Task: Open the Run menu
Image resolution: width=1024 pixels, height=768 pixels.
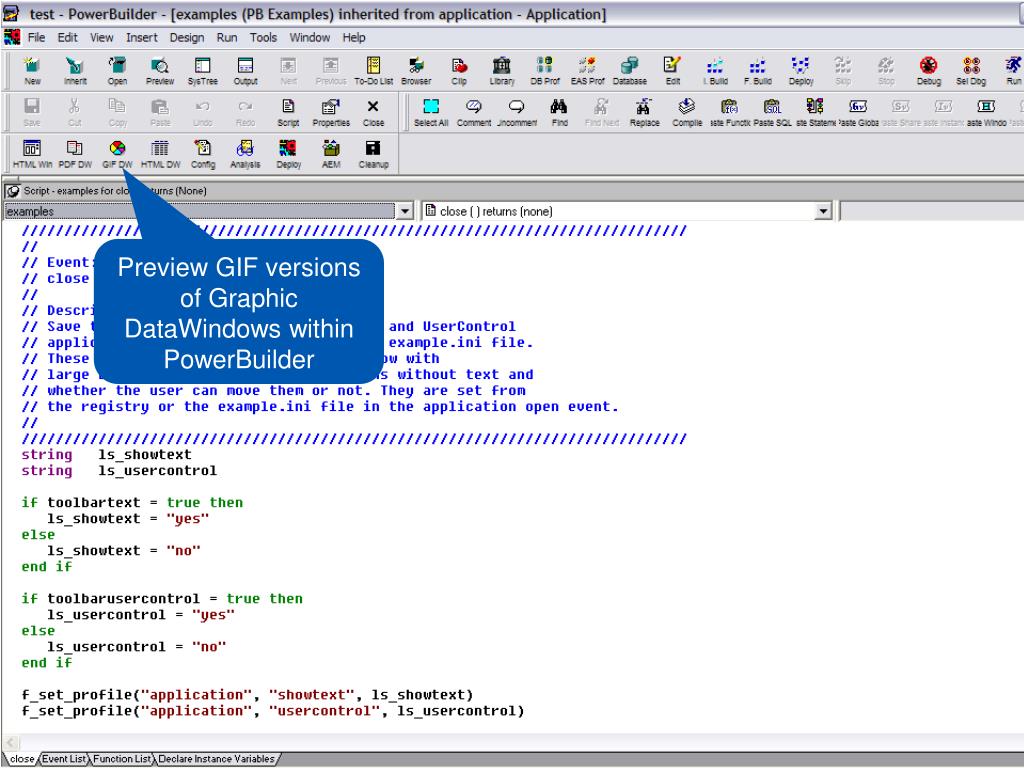Action: pyautogui.click(x=227, y=37)
